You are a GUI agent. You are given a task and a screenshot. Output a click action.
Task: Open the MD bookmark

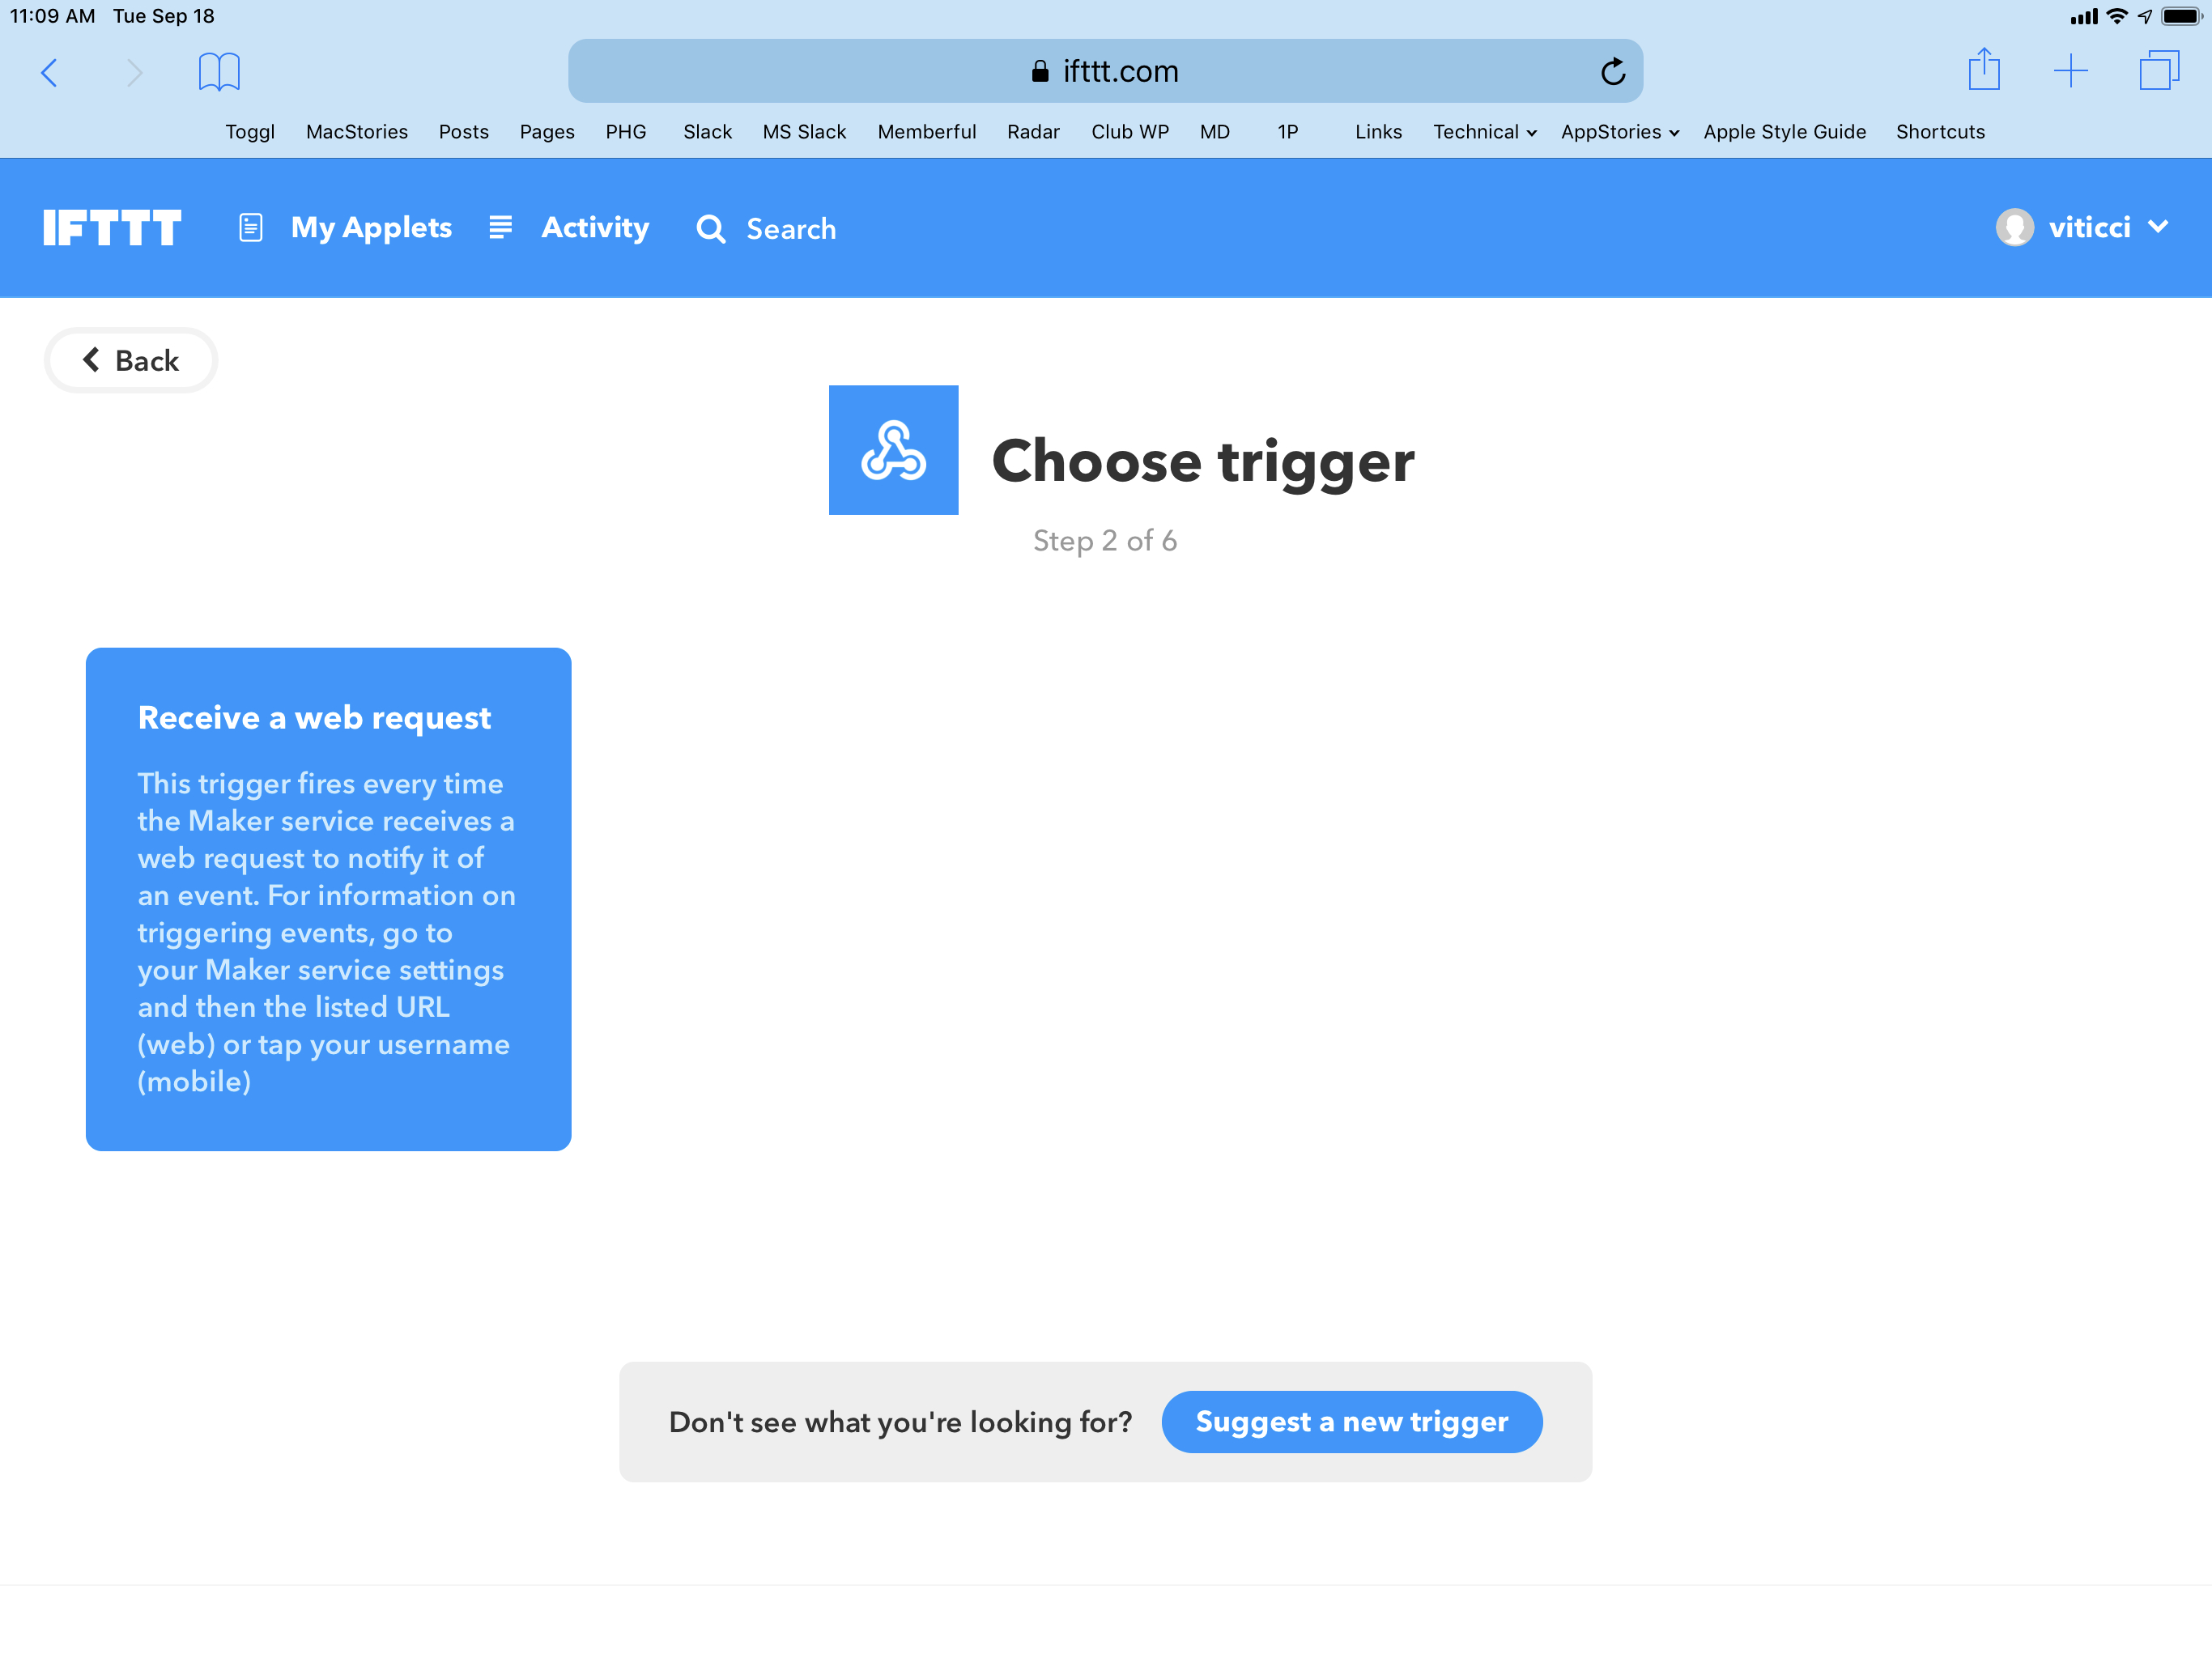point(1215,132)
